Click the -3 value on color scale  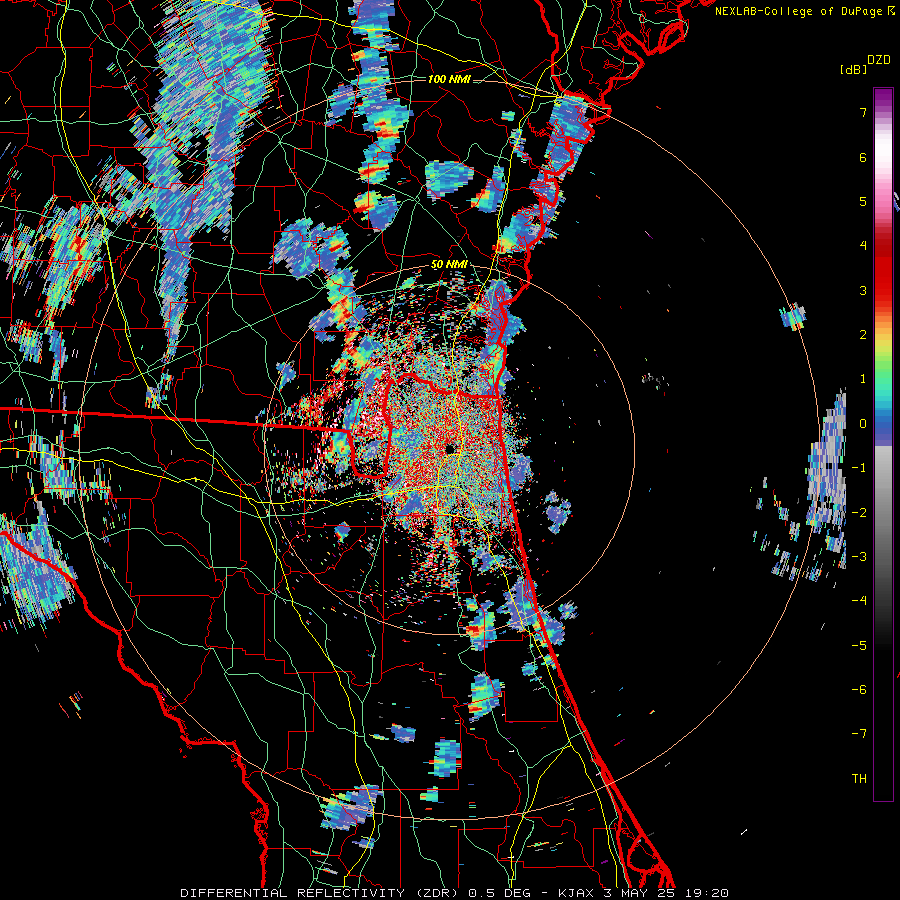[x=859, y=557]
